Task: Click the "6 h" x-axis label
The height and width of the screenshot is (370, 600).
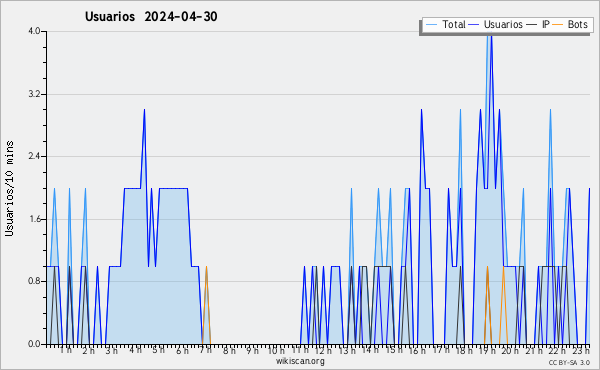Action: pyautogui.click(x=182, y=350)
